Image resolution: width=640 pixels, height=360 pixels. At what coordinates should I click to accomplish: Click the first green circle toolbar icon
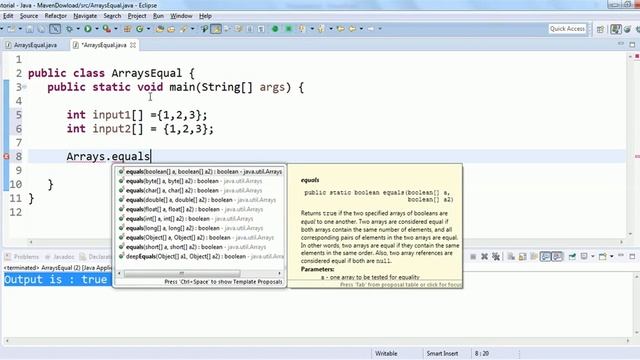(275, 29)
